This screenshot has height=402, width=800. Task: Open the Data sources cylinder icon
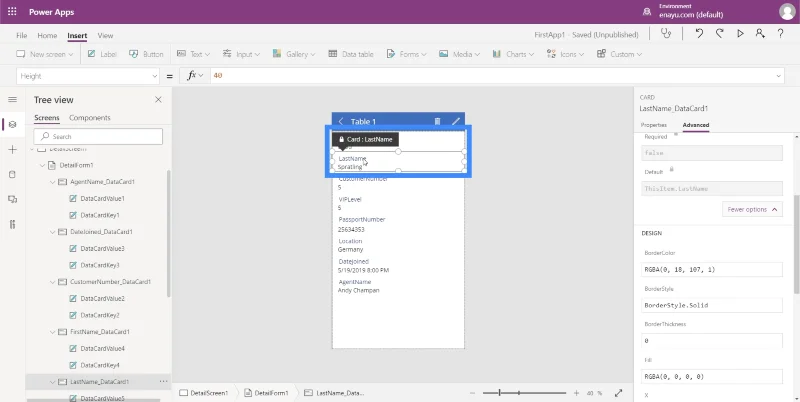click(13, 174)
